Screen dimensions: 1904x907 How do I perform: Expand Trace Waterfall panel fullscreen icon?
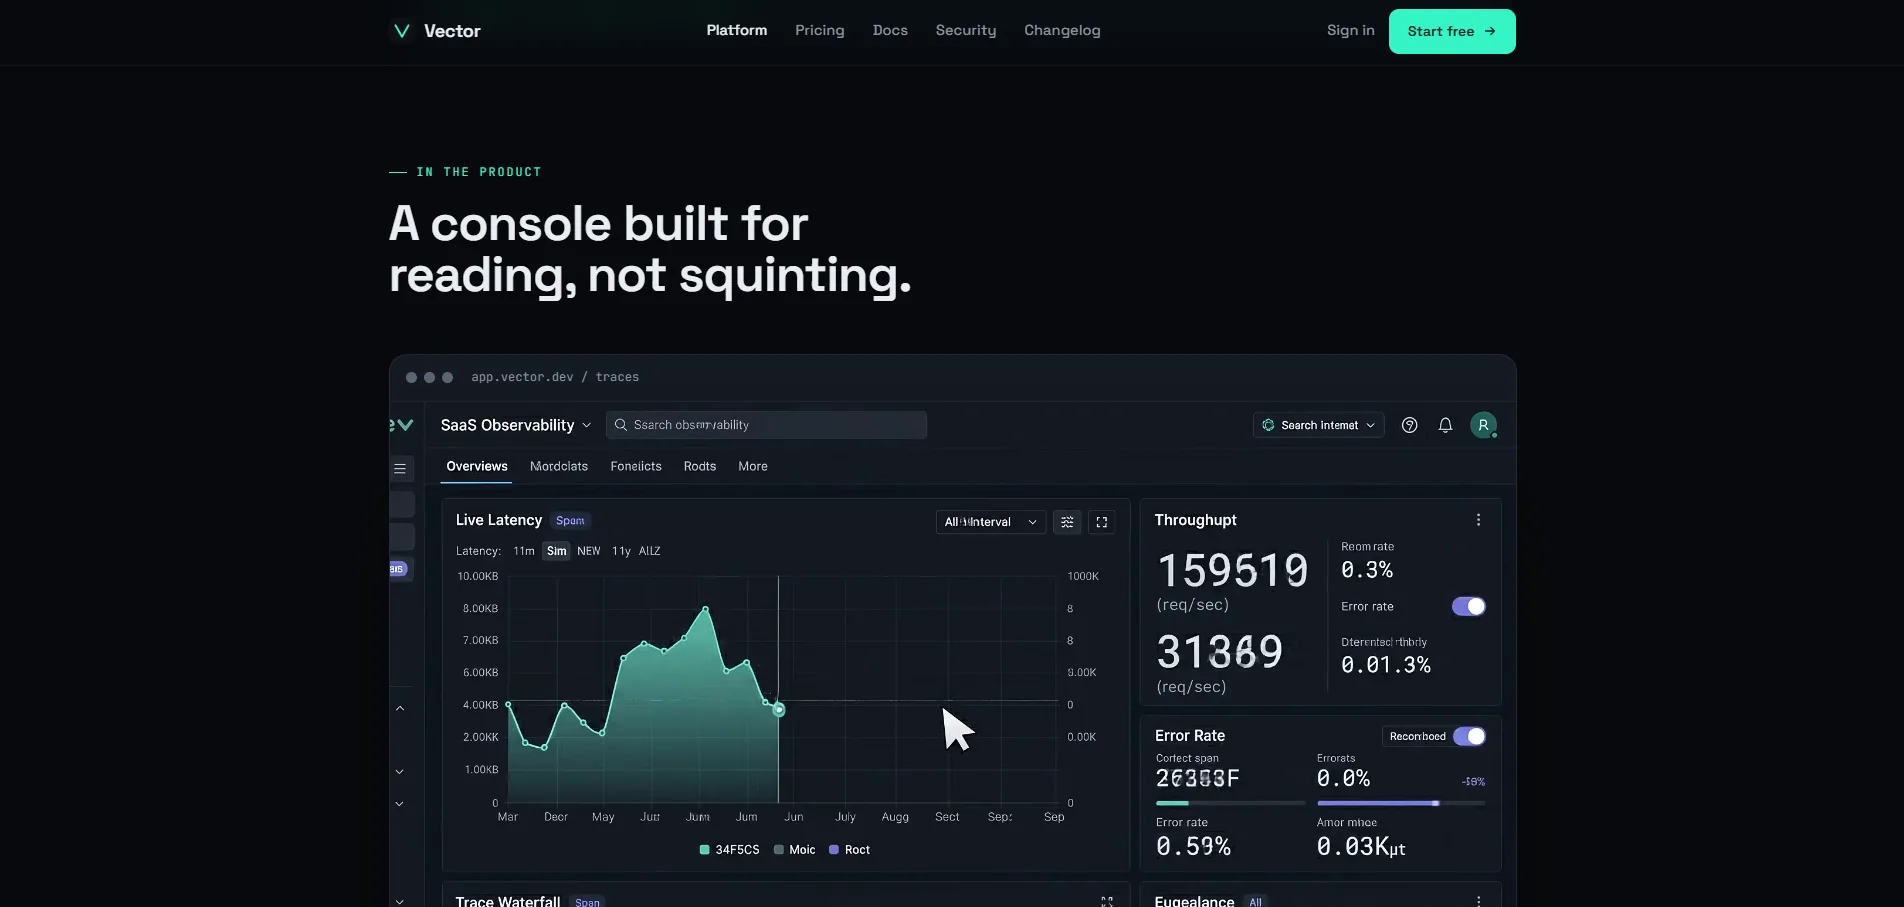pos(1107,901)
